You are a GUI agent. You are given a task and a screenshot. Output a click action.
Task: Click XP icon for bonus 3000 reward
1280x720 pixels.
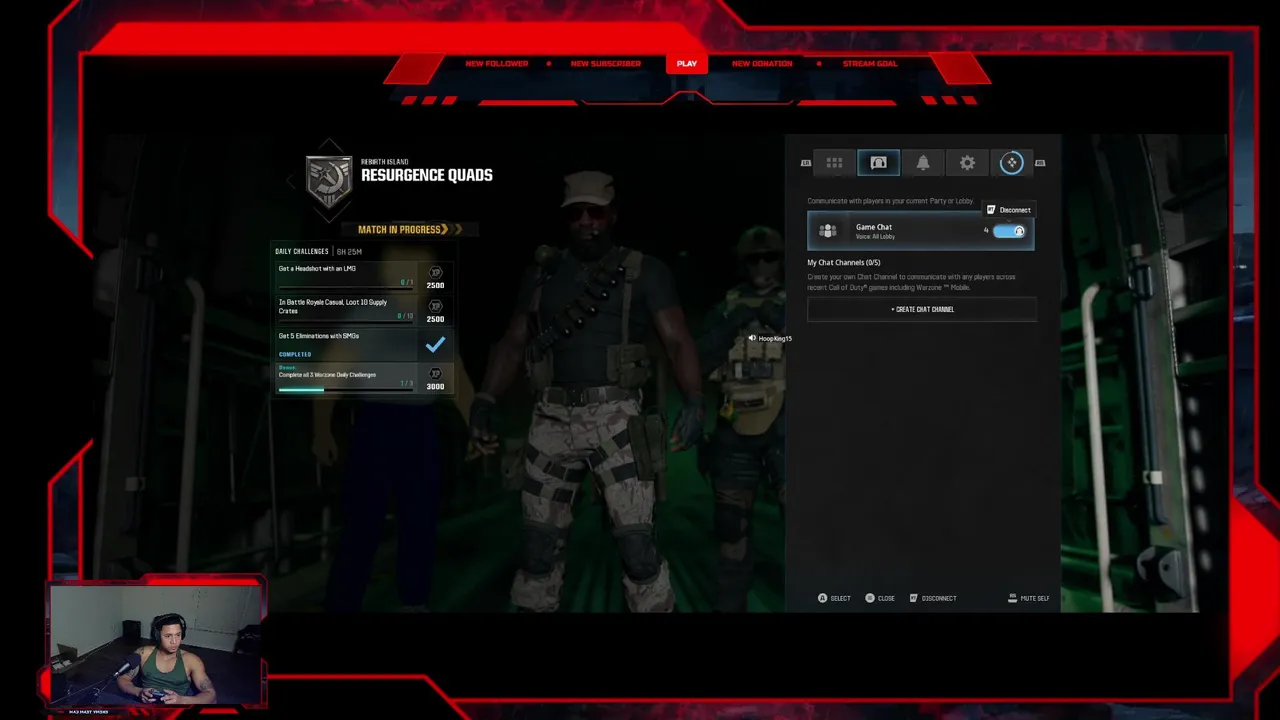435,373
